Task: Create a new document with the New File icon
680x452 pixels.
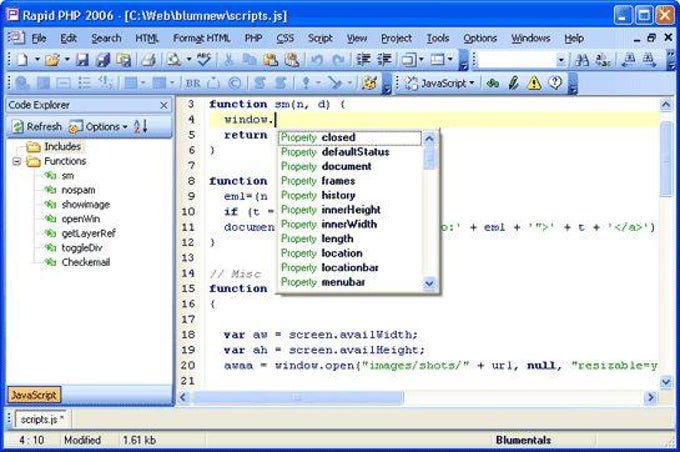Action: click(22, 60)
